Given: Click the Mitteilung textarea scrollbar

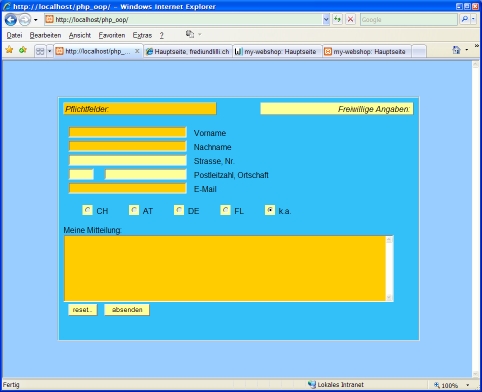Looking at the screenshot, I should click(389, 268).
